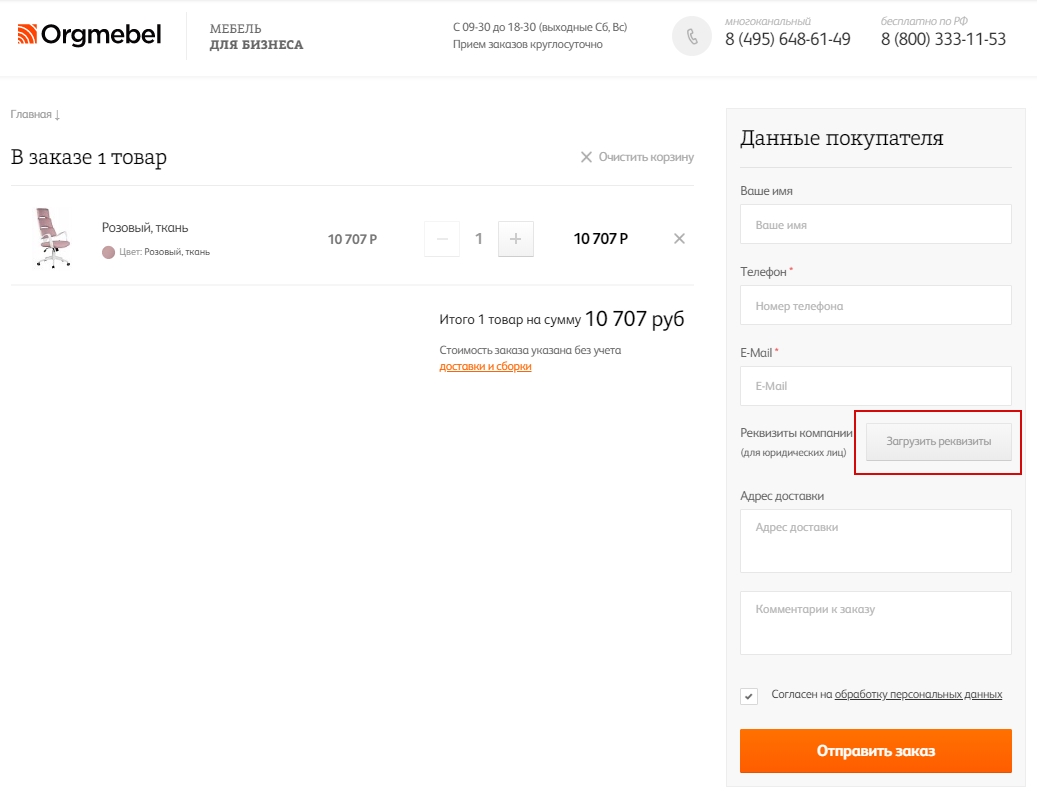Click the Главная breadcrumb link
The width and height of the screenshot is (1037, 802).
pyautogui.click(x=31, y=114)
